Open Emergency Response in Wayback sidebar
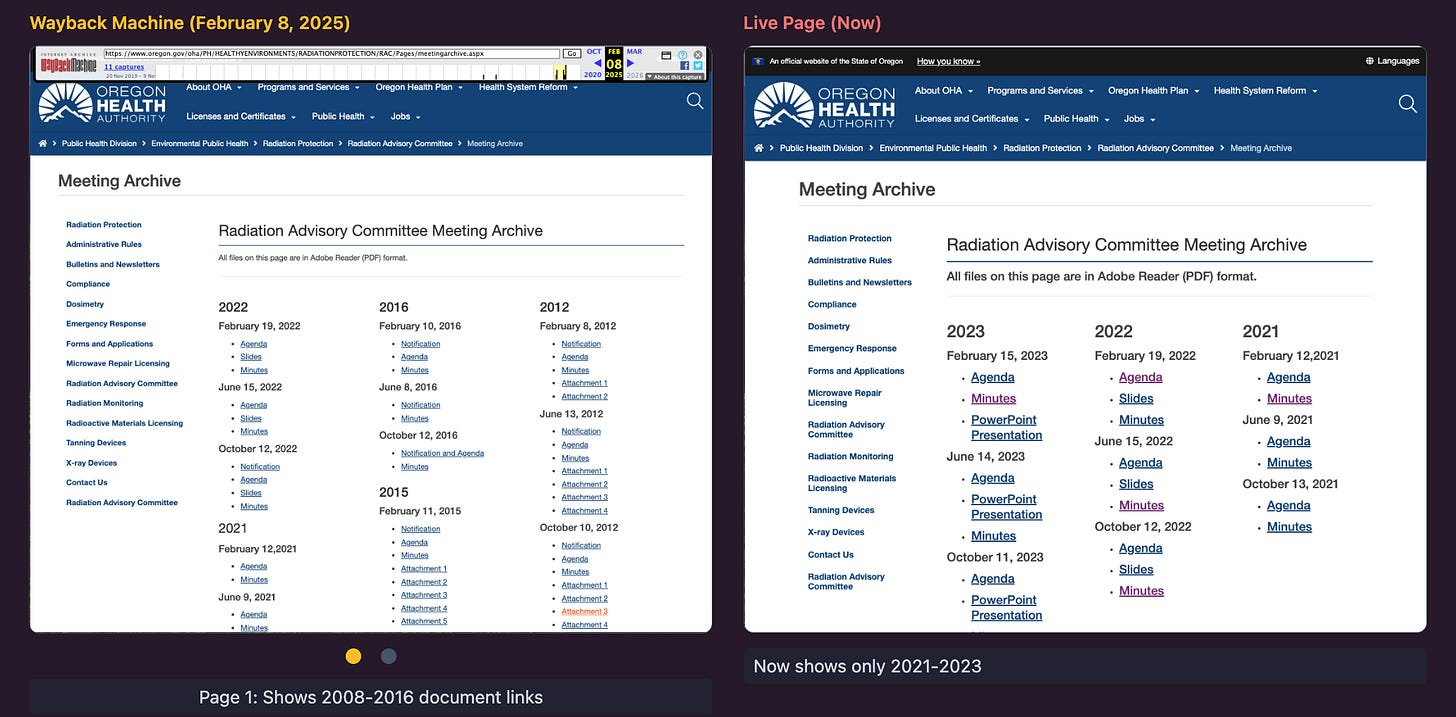 [106, 324]
